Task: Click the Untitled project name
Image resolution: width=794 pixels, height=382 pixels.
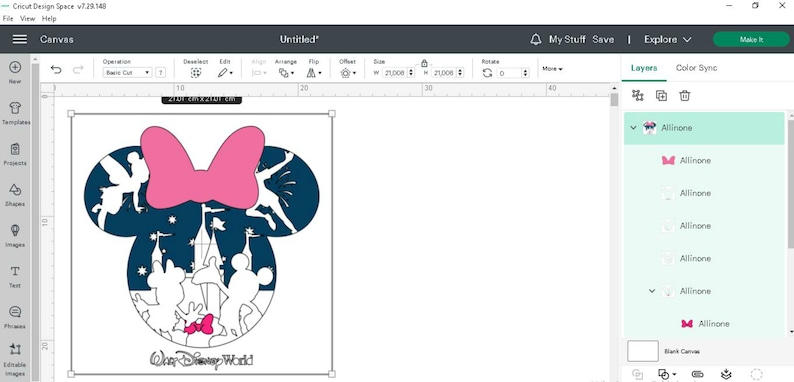Action: [299, 40]
